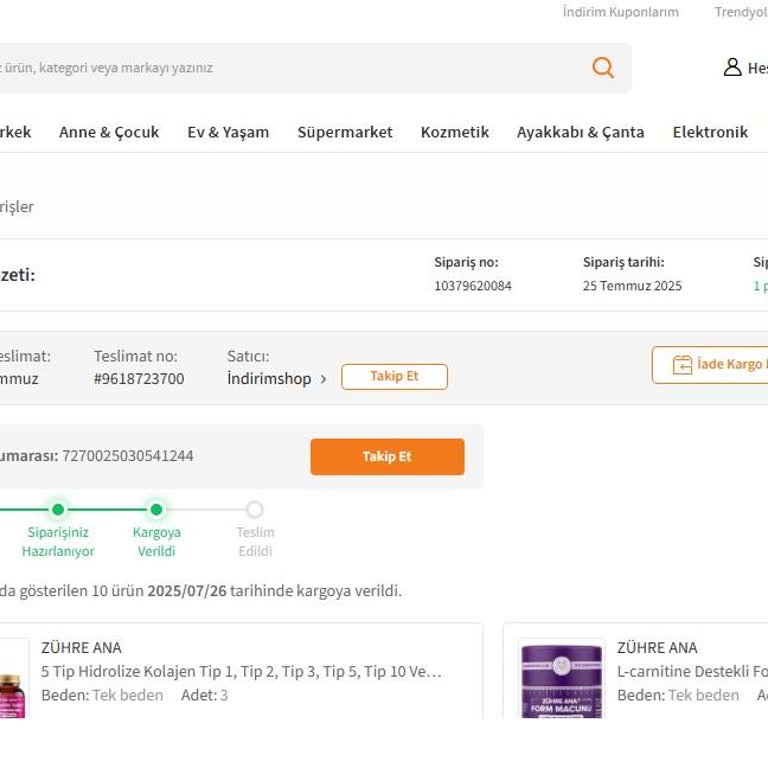Click the Siparişiniz Hazırlanıyor progress dot
This screenshot has height=768, width=768.
click(58, 509)
